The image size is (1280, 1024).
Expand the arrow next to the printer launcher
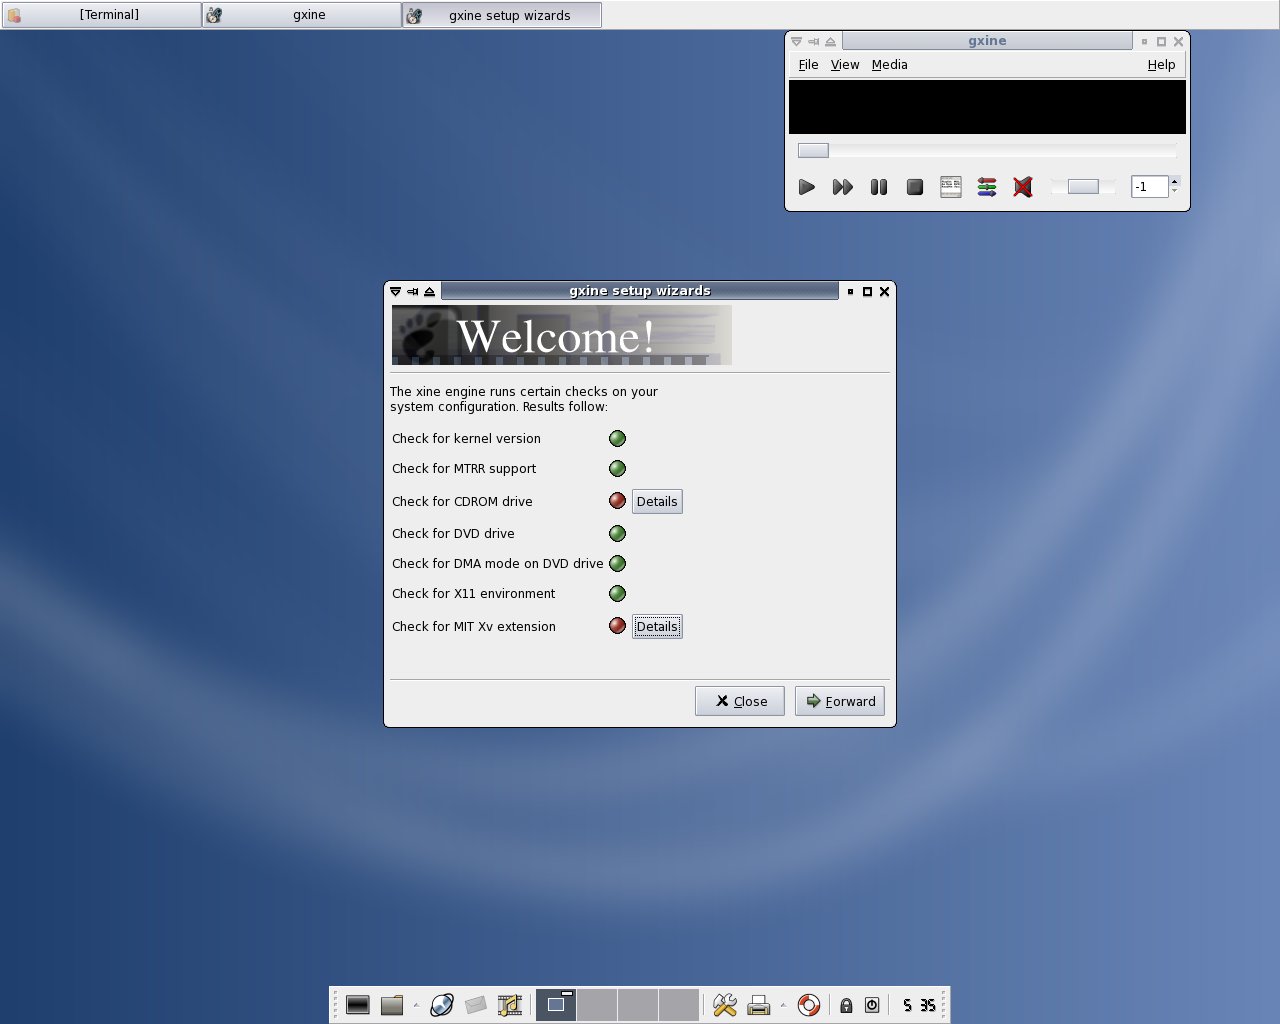tap(783, 1005)
